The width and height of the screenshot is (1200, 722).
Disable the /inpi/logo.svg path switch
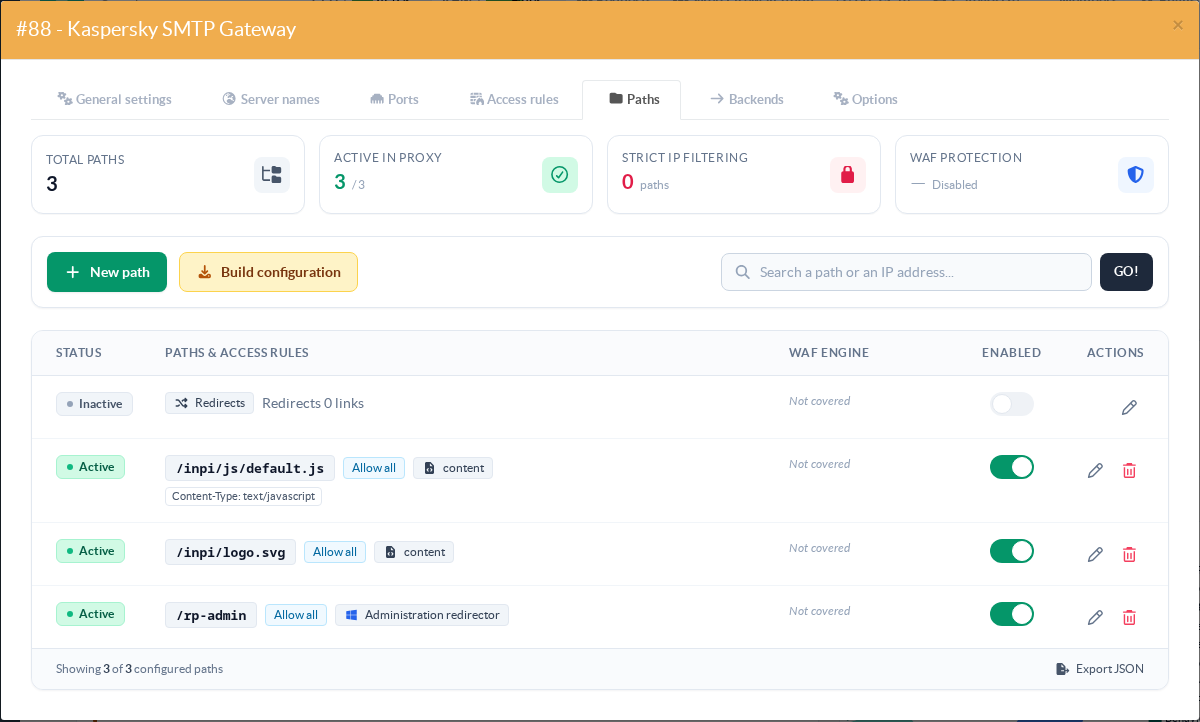click(1012, 551)
